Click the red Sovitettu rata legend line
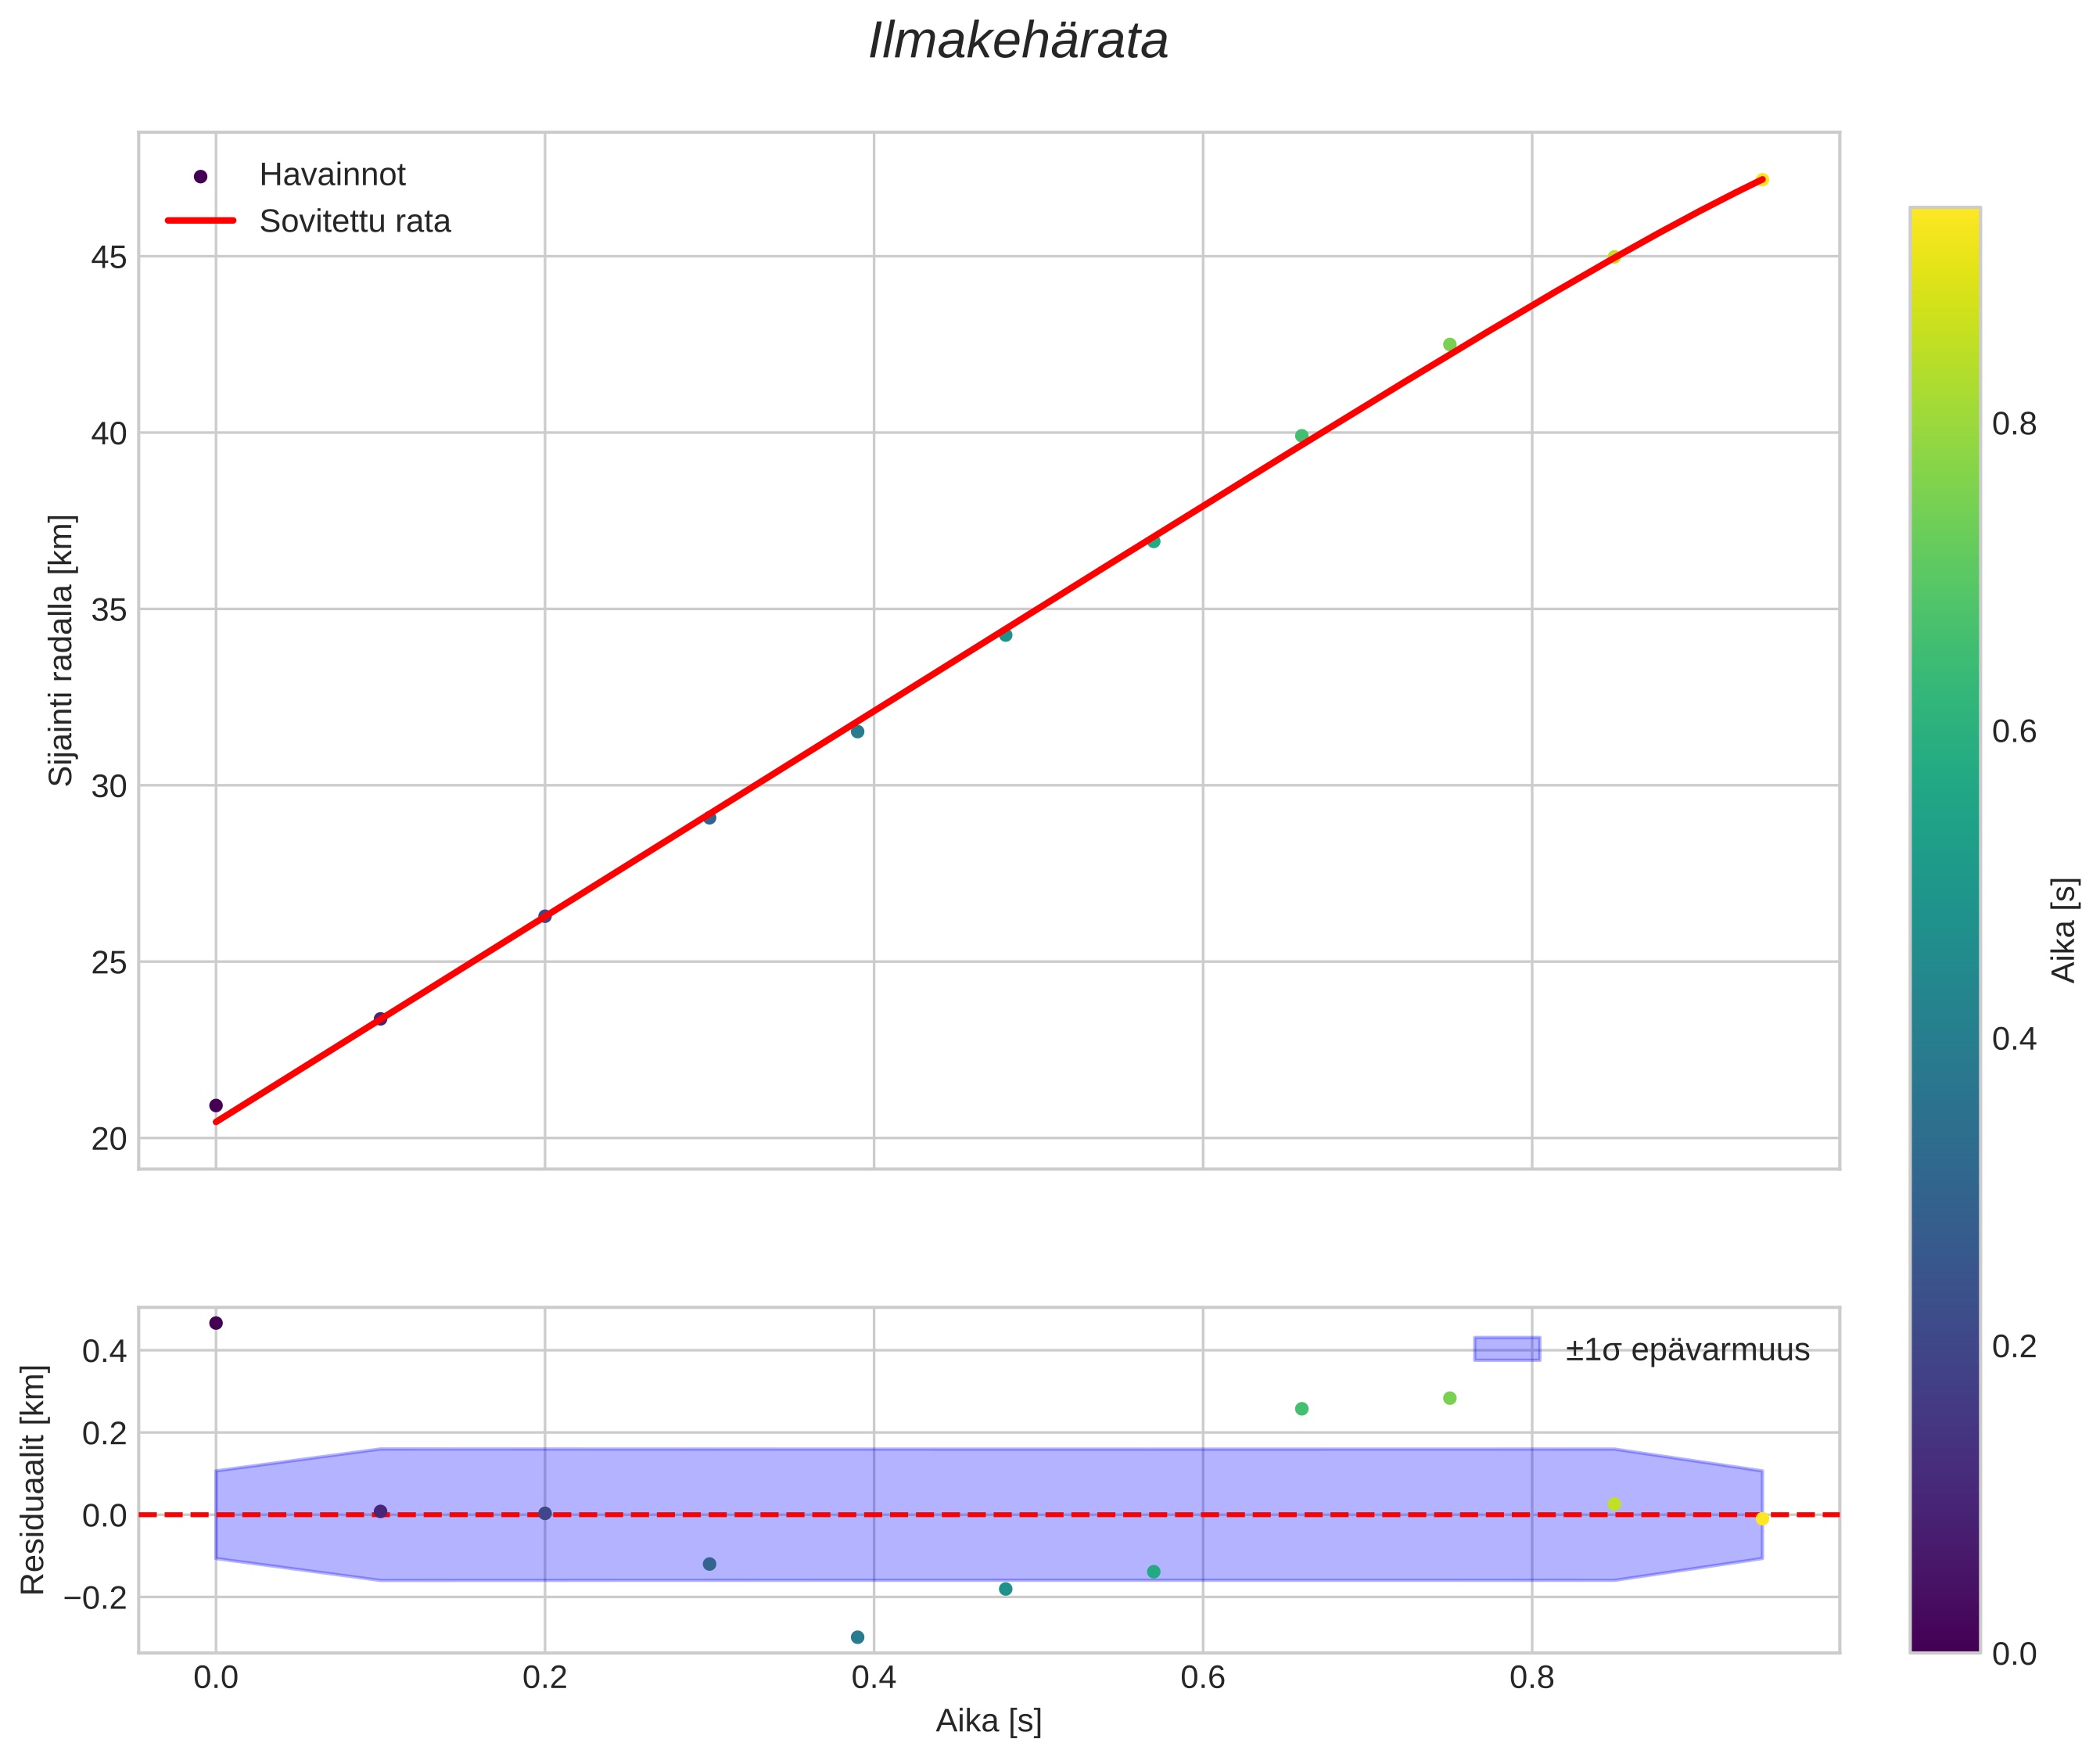Image resolution: width=2100 pixels, height=1757 pixels. coord(200,221)
